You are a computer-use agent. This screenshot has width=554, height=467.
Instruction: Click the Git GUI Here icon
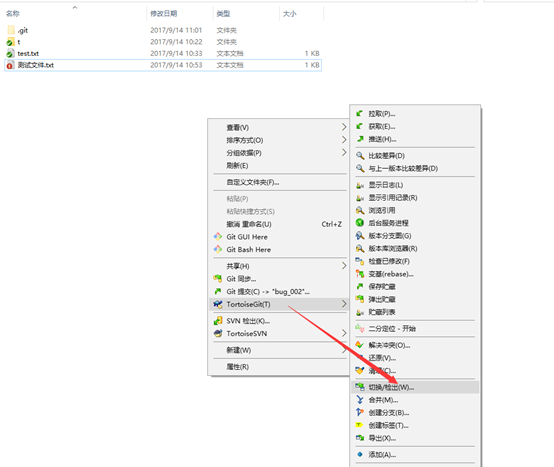coord(218,237)
